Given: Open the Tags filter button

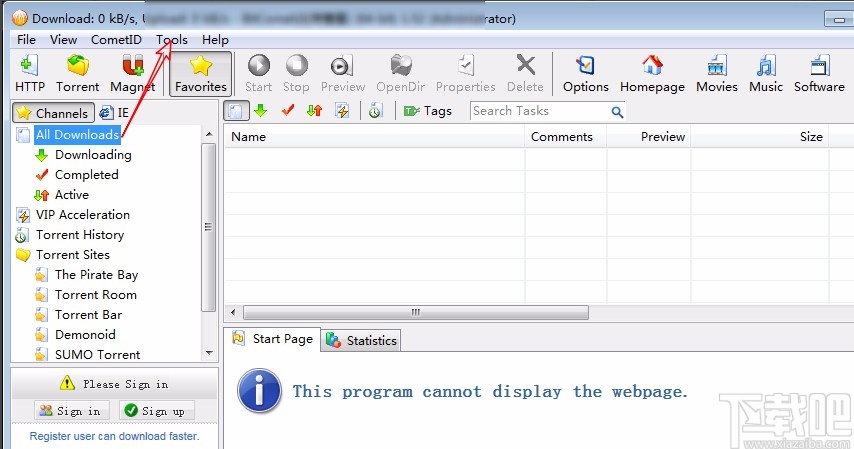Looking at the screenshot, I should (428, 111).
